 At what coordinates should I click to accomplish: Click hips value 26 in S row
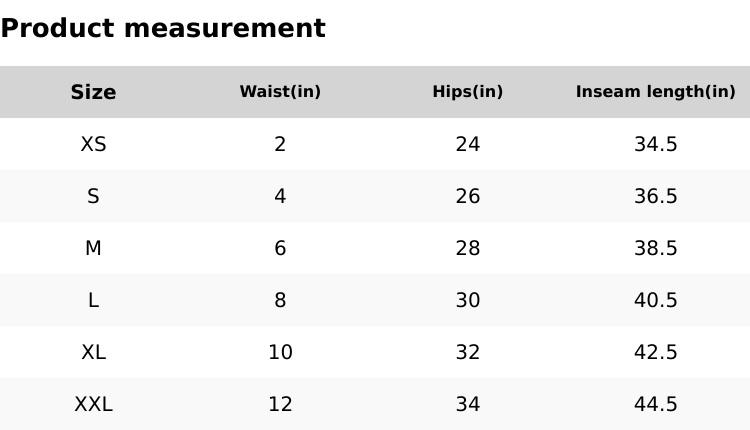click(x=468, y=196)
